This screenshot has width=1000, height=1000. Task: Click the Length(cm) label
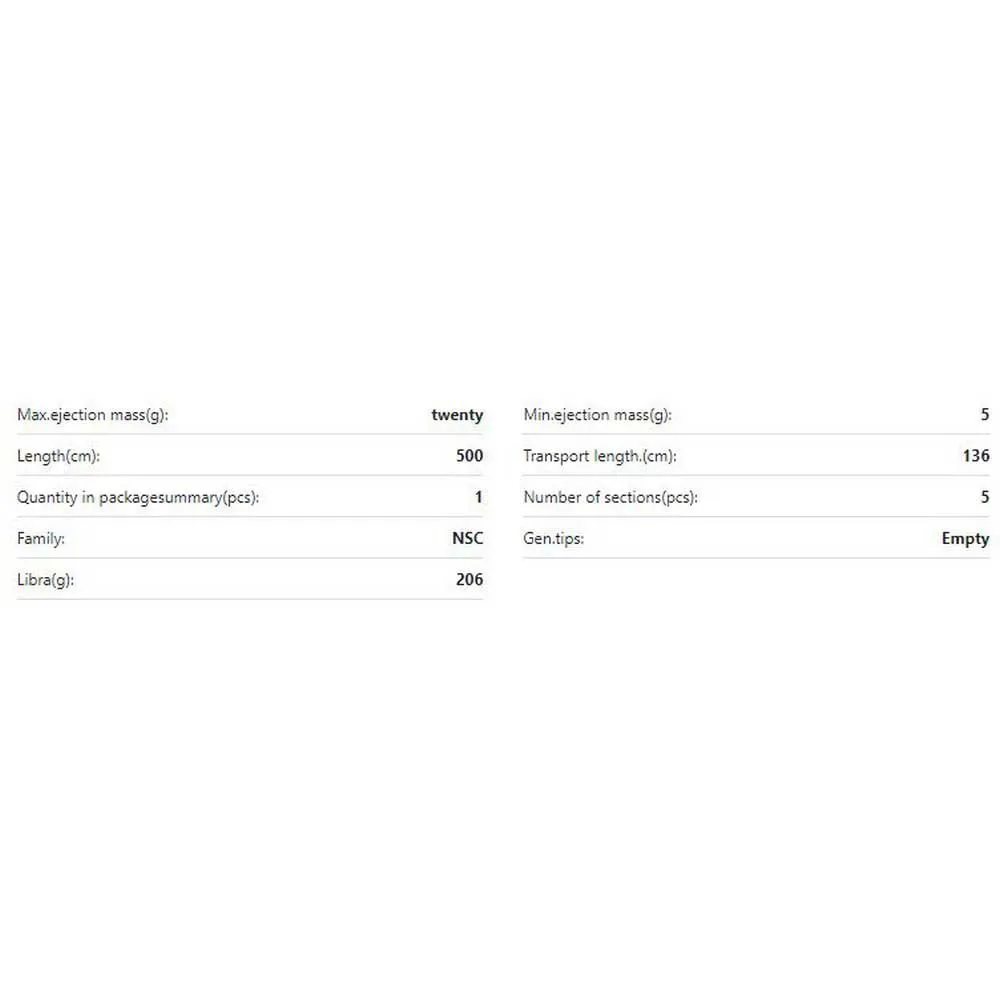pos(59,456)
